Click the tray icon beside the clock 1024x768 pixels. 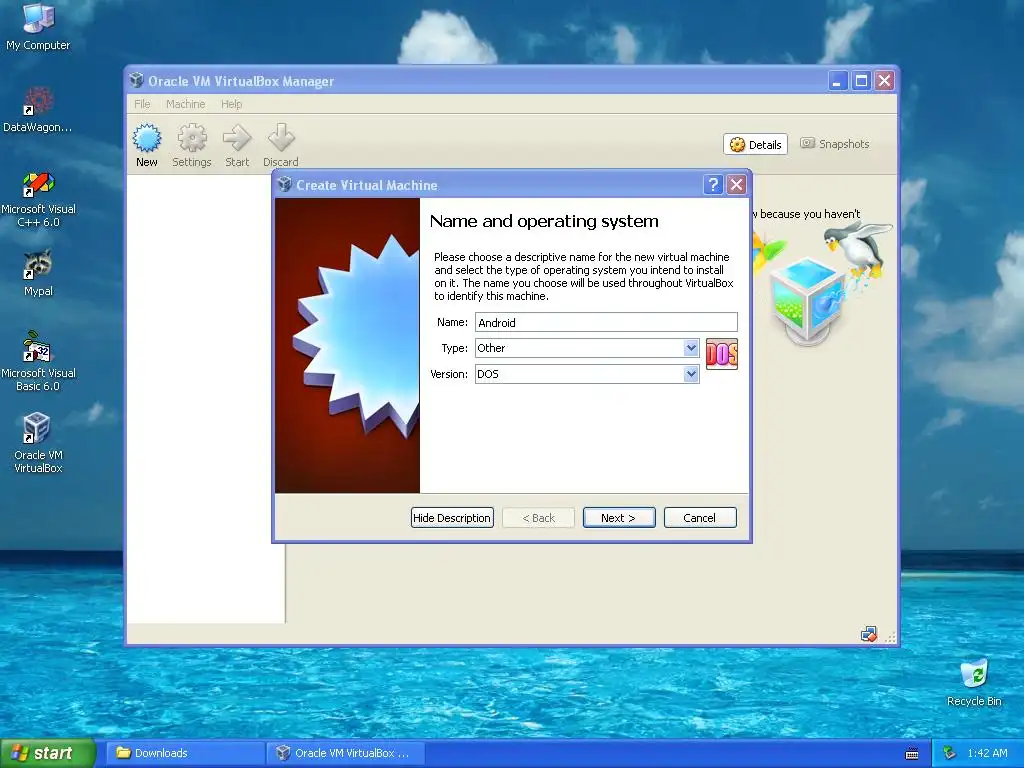pos(950,753)
